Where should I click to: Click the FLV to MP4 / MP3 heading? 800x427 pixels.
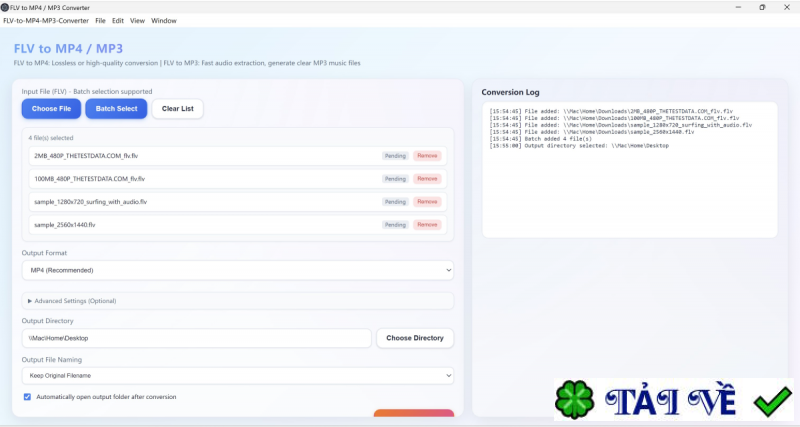68,48
